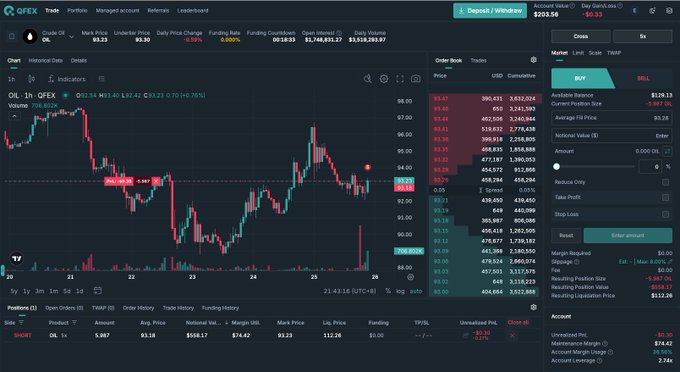680x372 pixels.
Task: Select the 5d chart range
Action: click(67, 291)
